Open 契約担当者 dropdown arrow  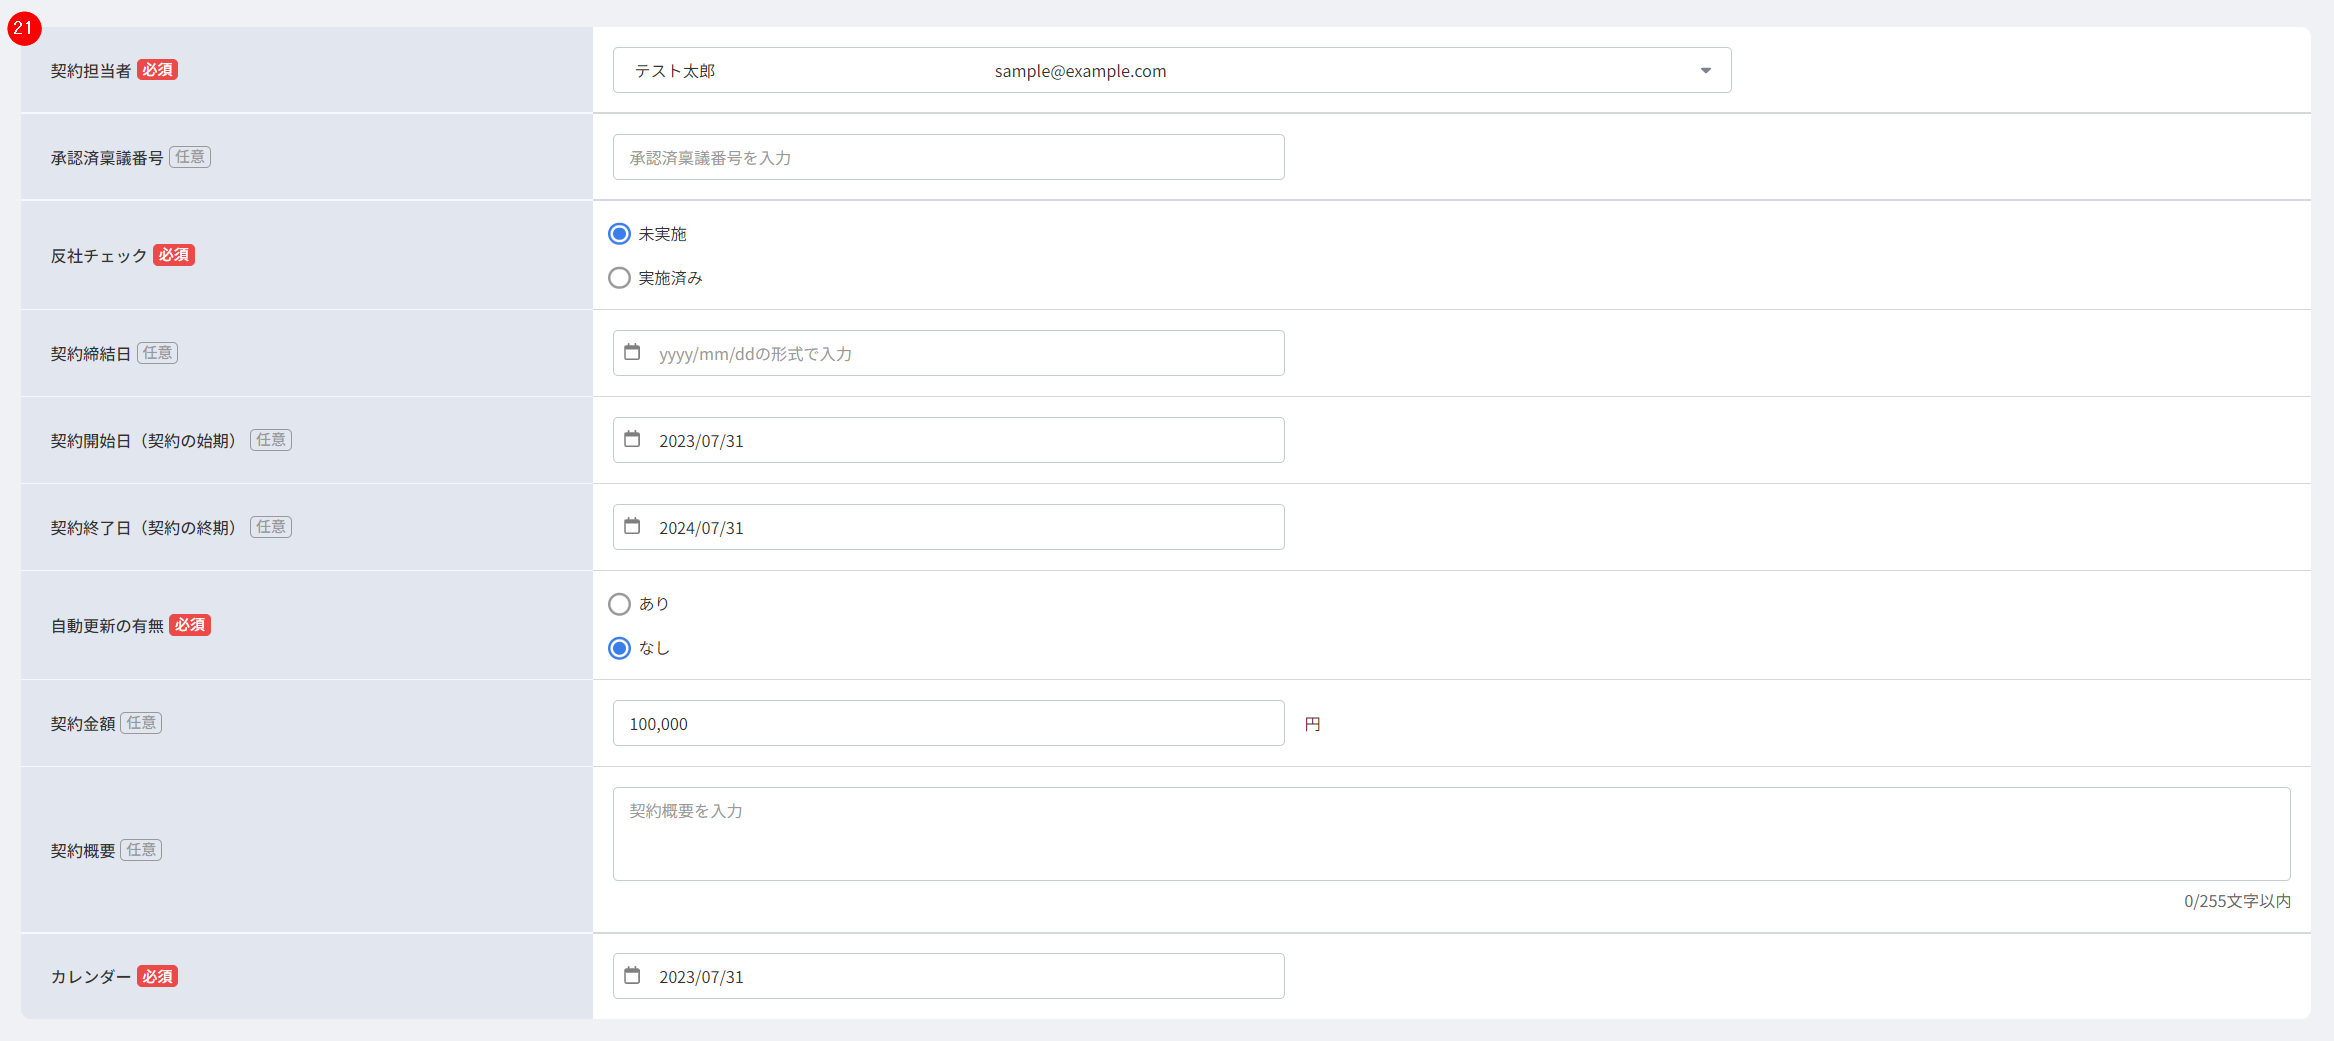pos(1705,71)
